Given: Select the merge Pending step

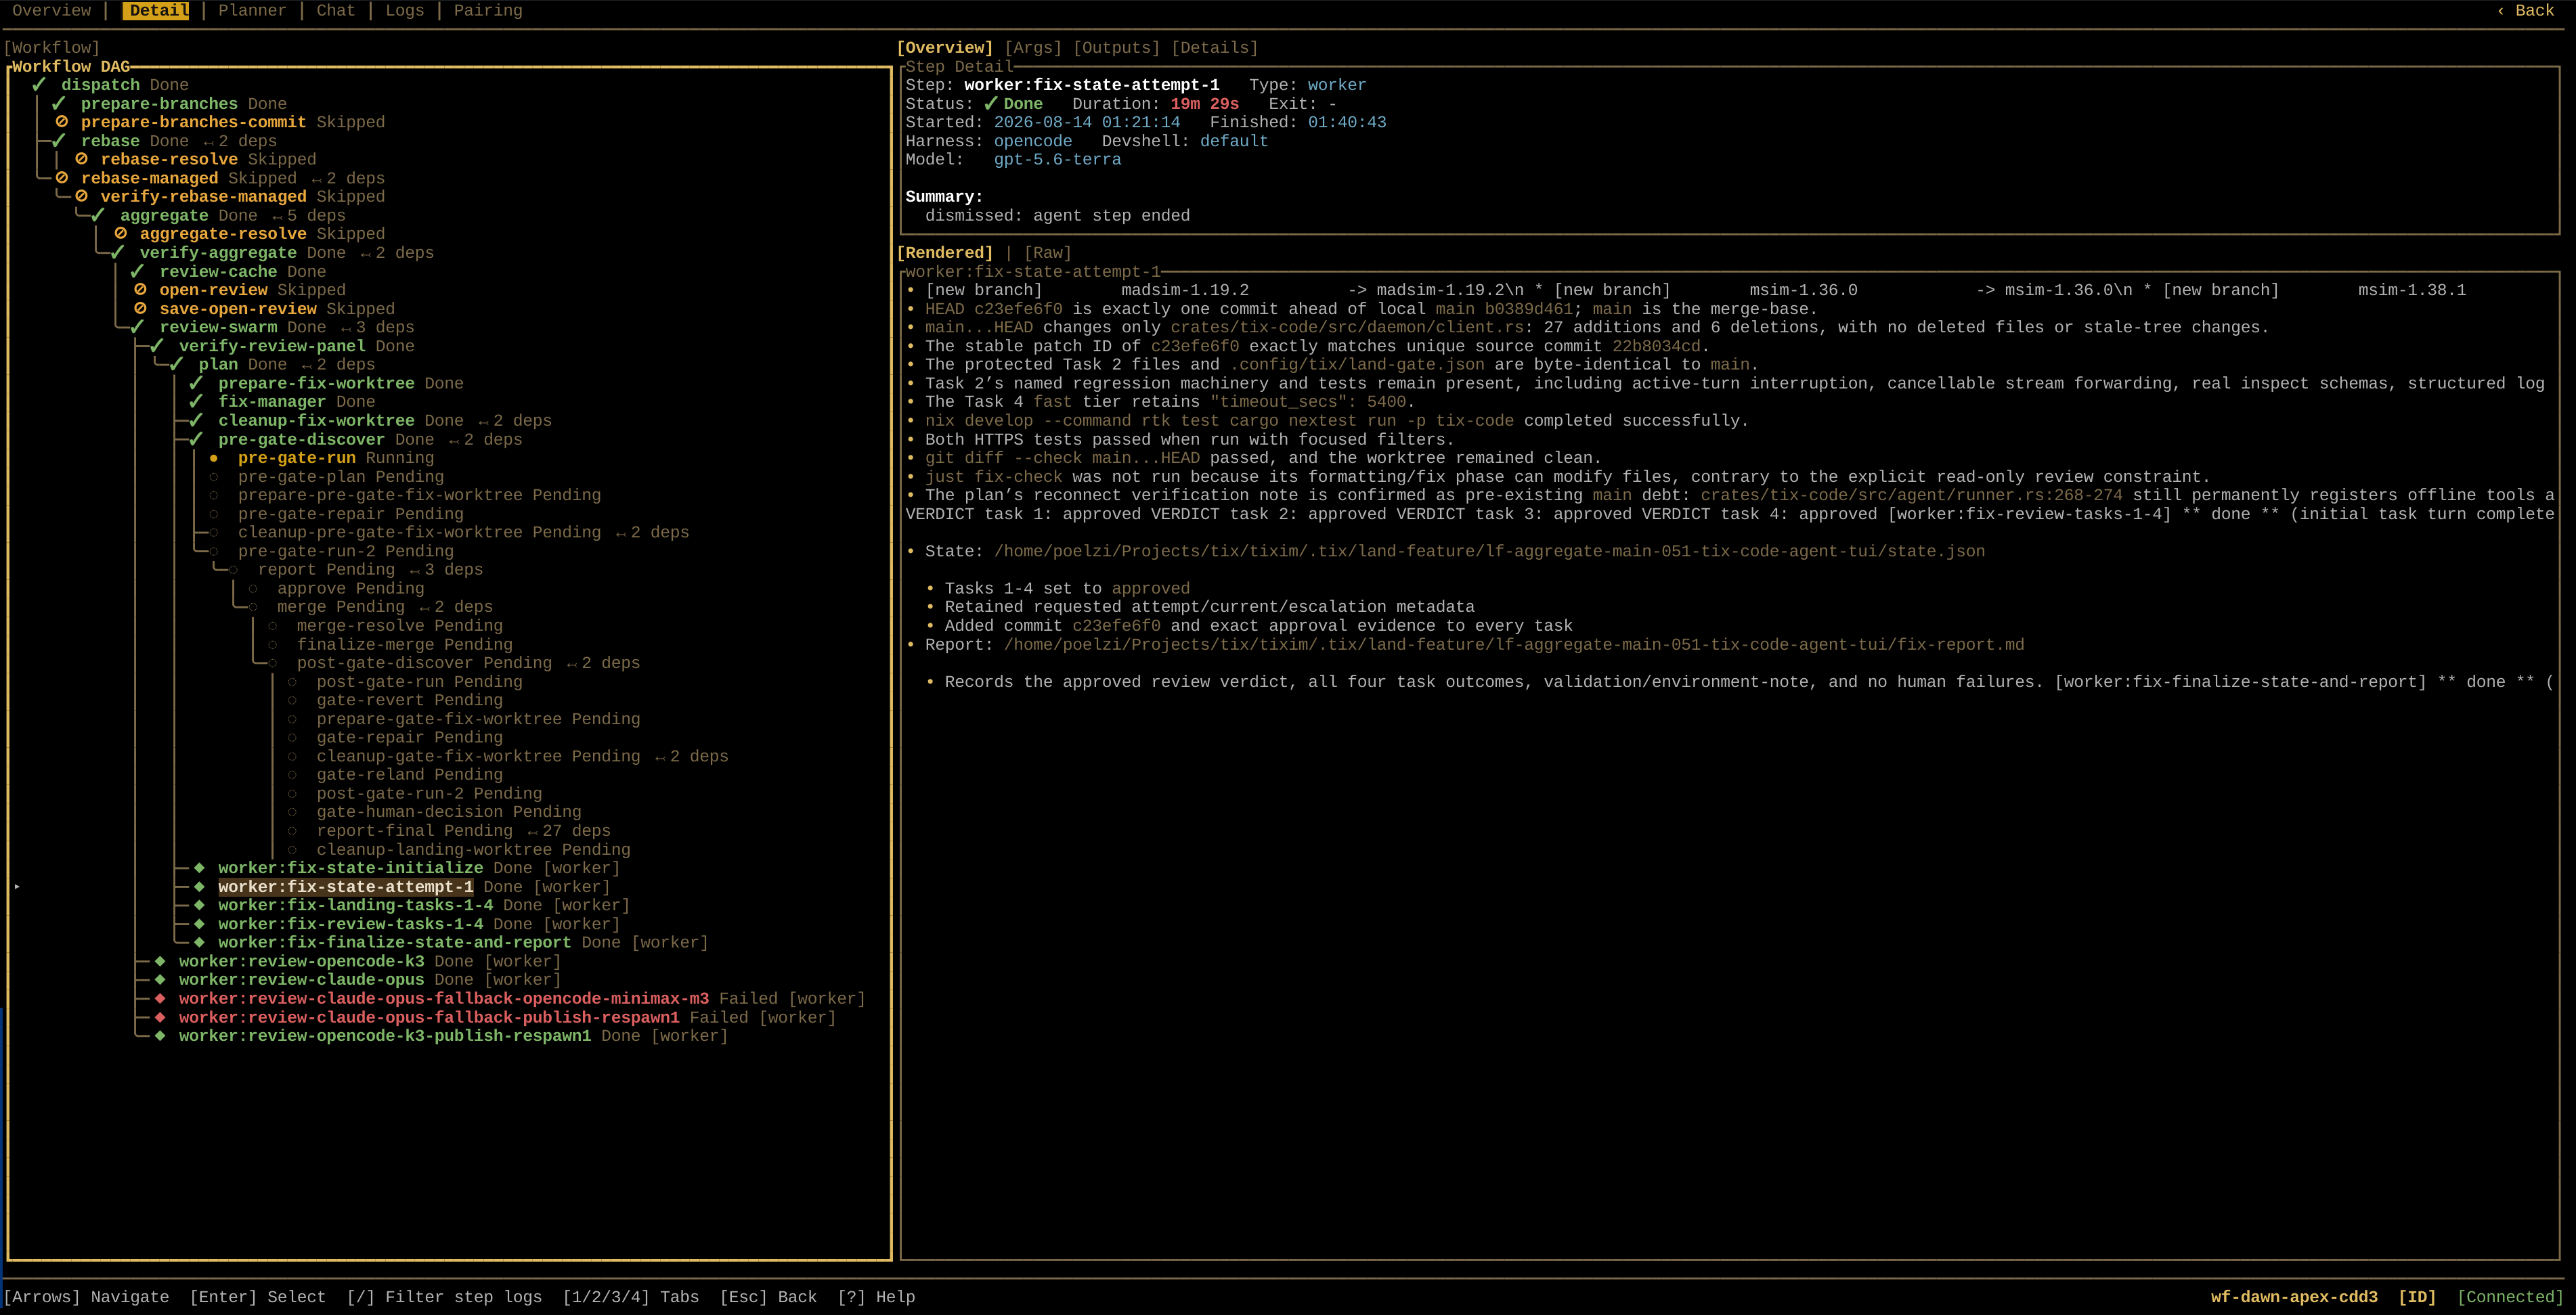Looking at the screenshot, I should pyautogui.click(x=341, y=607).
